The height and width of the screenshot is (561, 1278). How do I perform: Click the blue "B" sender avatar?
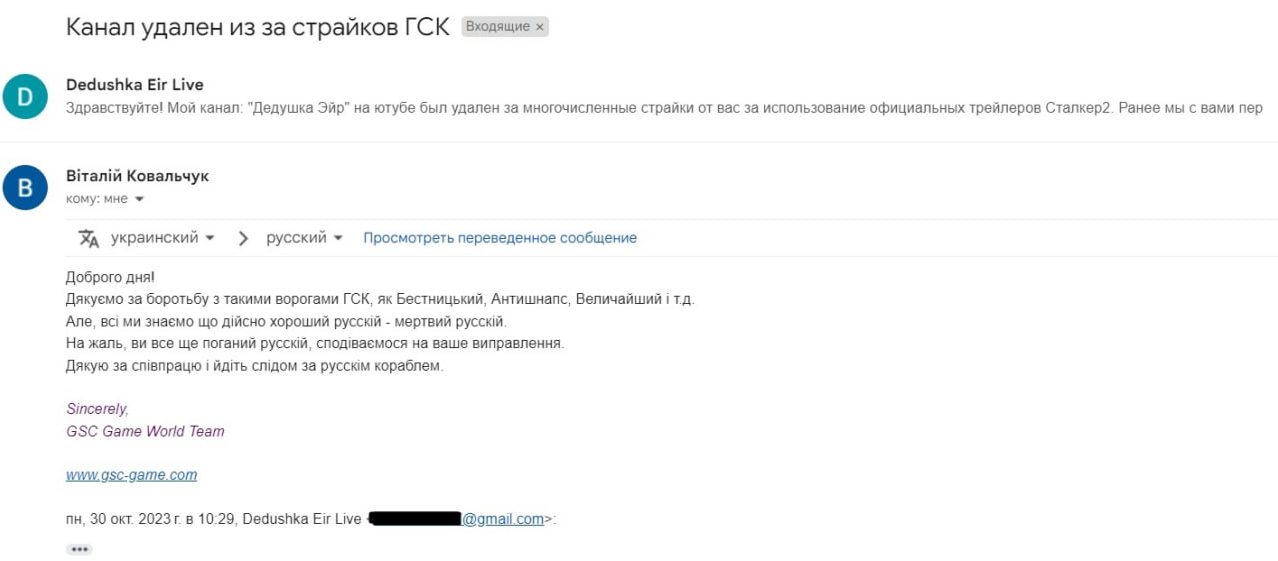click(x=25, y=187)
